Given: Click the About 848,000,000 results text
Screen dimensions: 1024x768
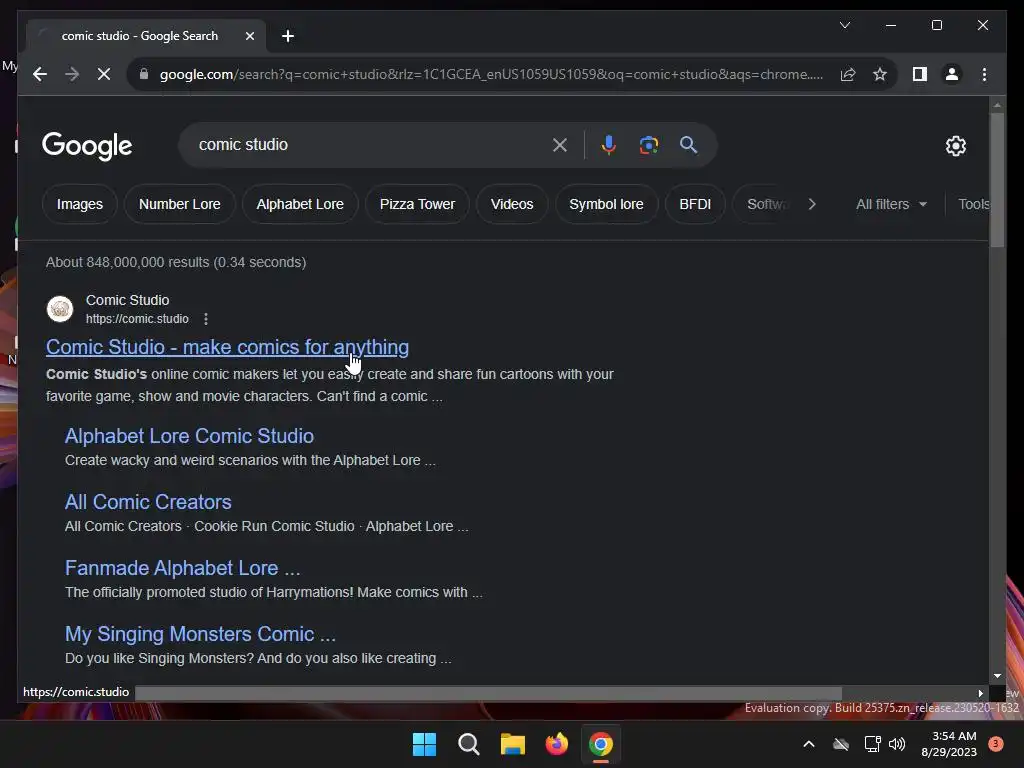Looking at the screenshot, I should coord(176,263).
